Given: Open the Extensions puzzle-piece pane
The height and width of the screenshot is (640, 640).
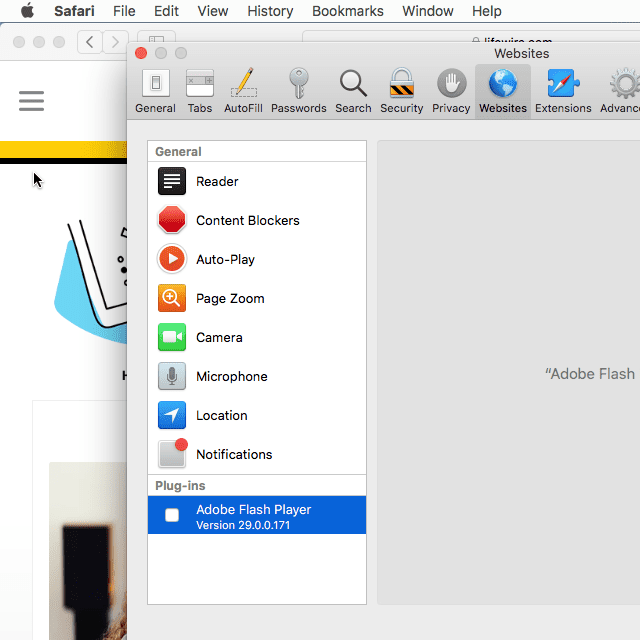Looking at the screenshot, I should click(563, 91).
